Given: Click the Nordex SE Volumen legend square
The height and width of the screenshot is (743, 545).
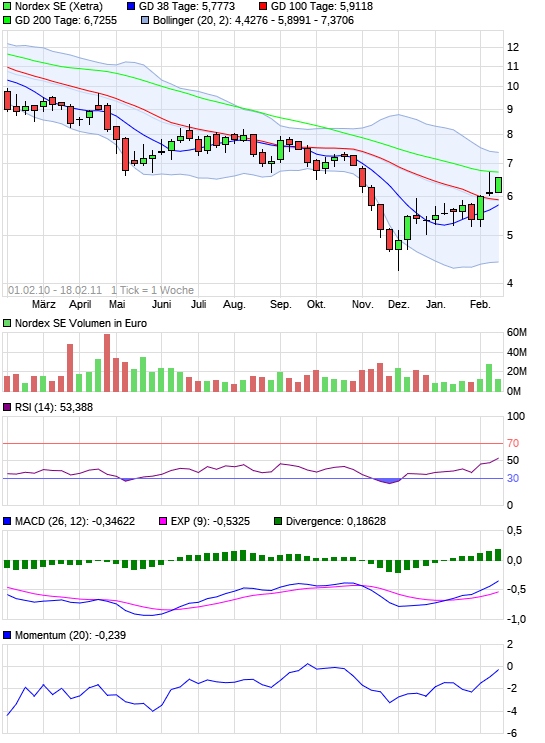Looking at the screenshot, I should (x=7, y=323).
